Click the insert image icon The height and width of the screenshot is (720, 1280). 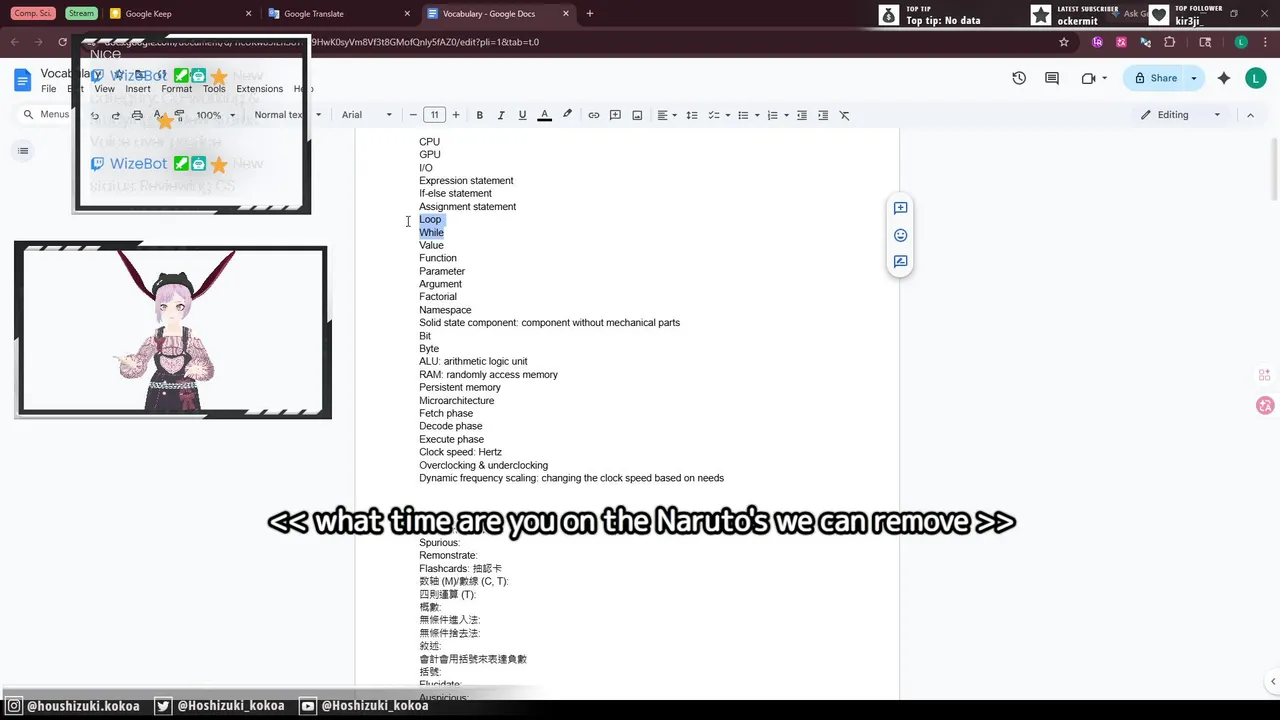[x=637, y=115]
